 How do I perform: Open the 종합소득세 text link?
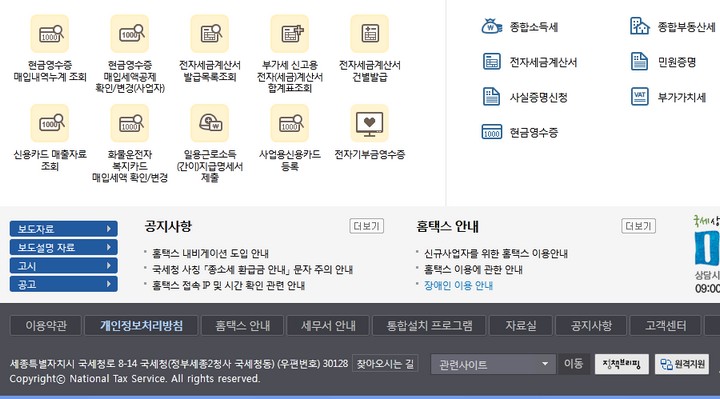point(534,27)
